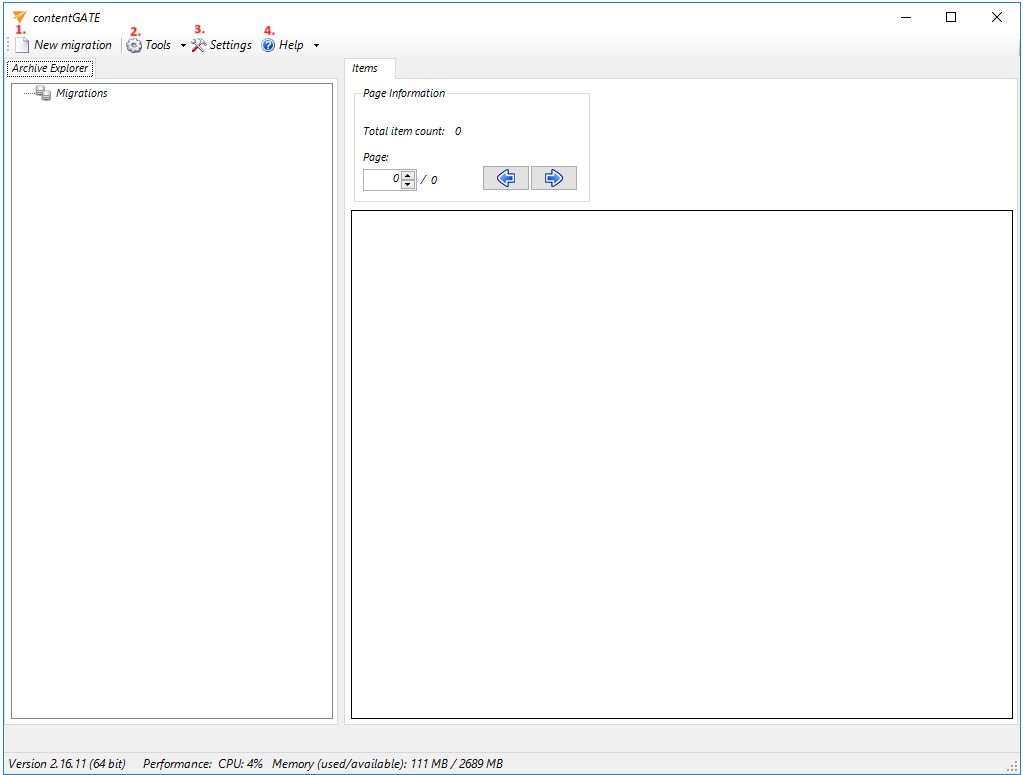Screen dimensions: 1023x775
Task: Open Settings via its text label
Action: pos(230,45)
